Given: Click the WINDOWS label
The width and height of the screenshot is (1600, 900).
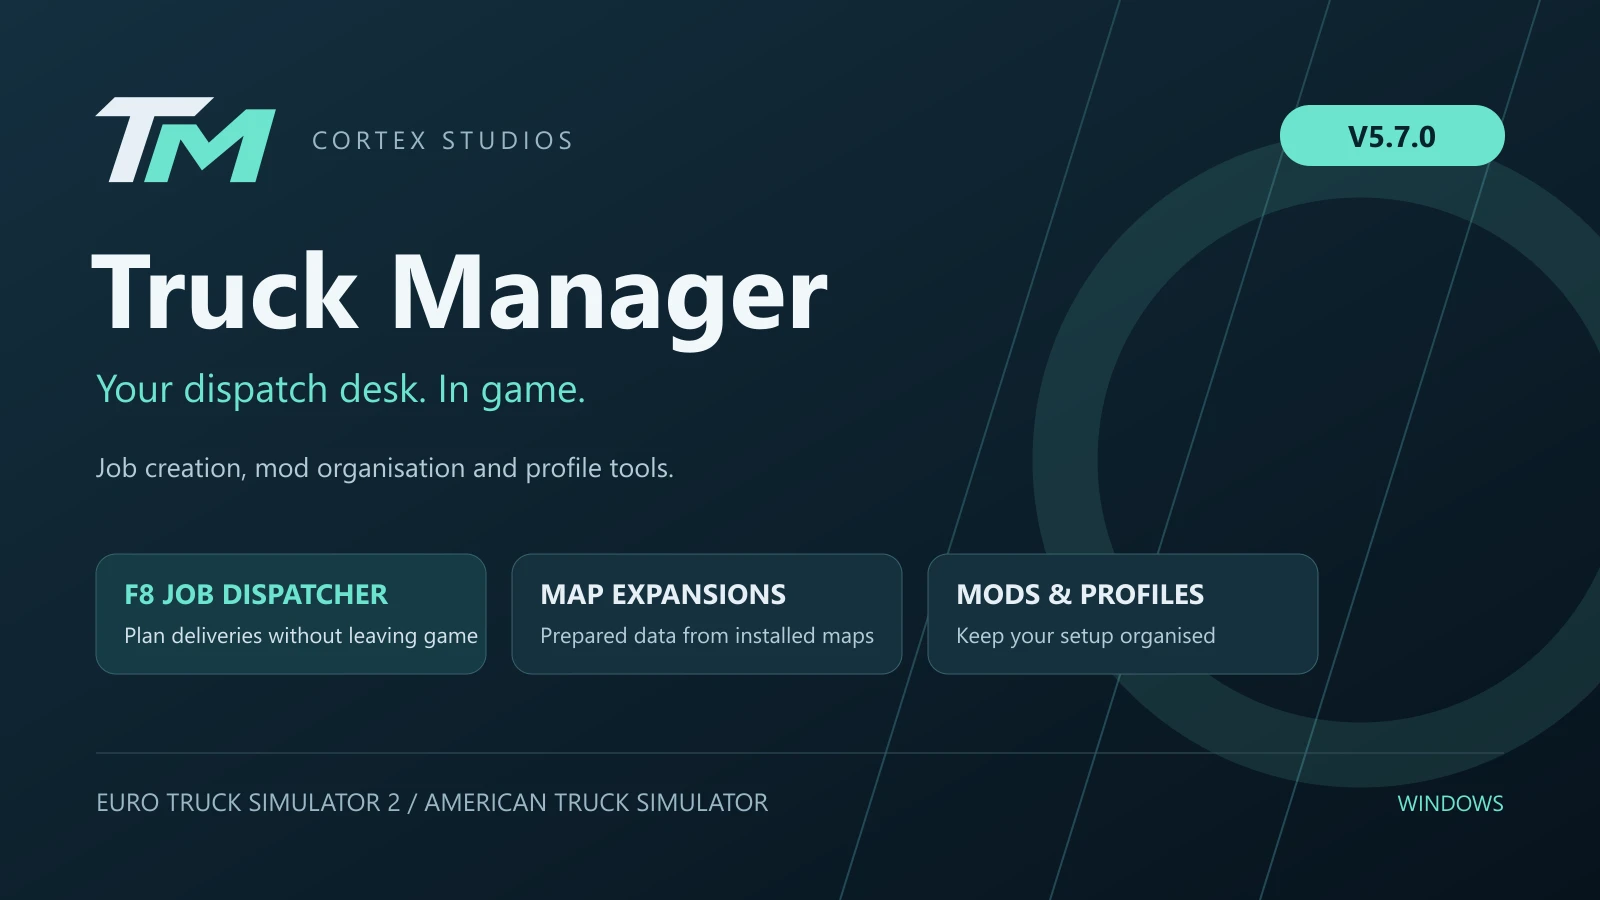Looking at the screenshot, I should coord(1450,804).
